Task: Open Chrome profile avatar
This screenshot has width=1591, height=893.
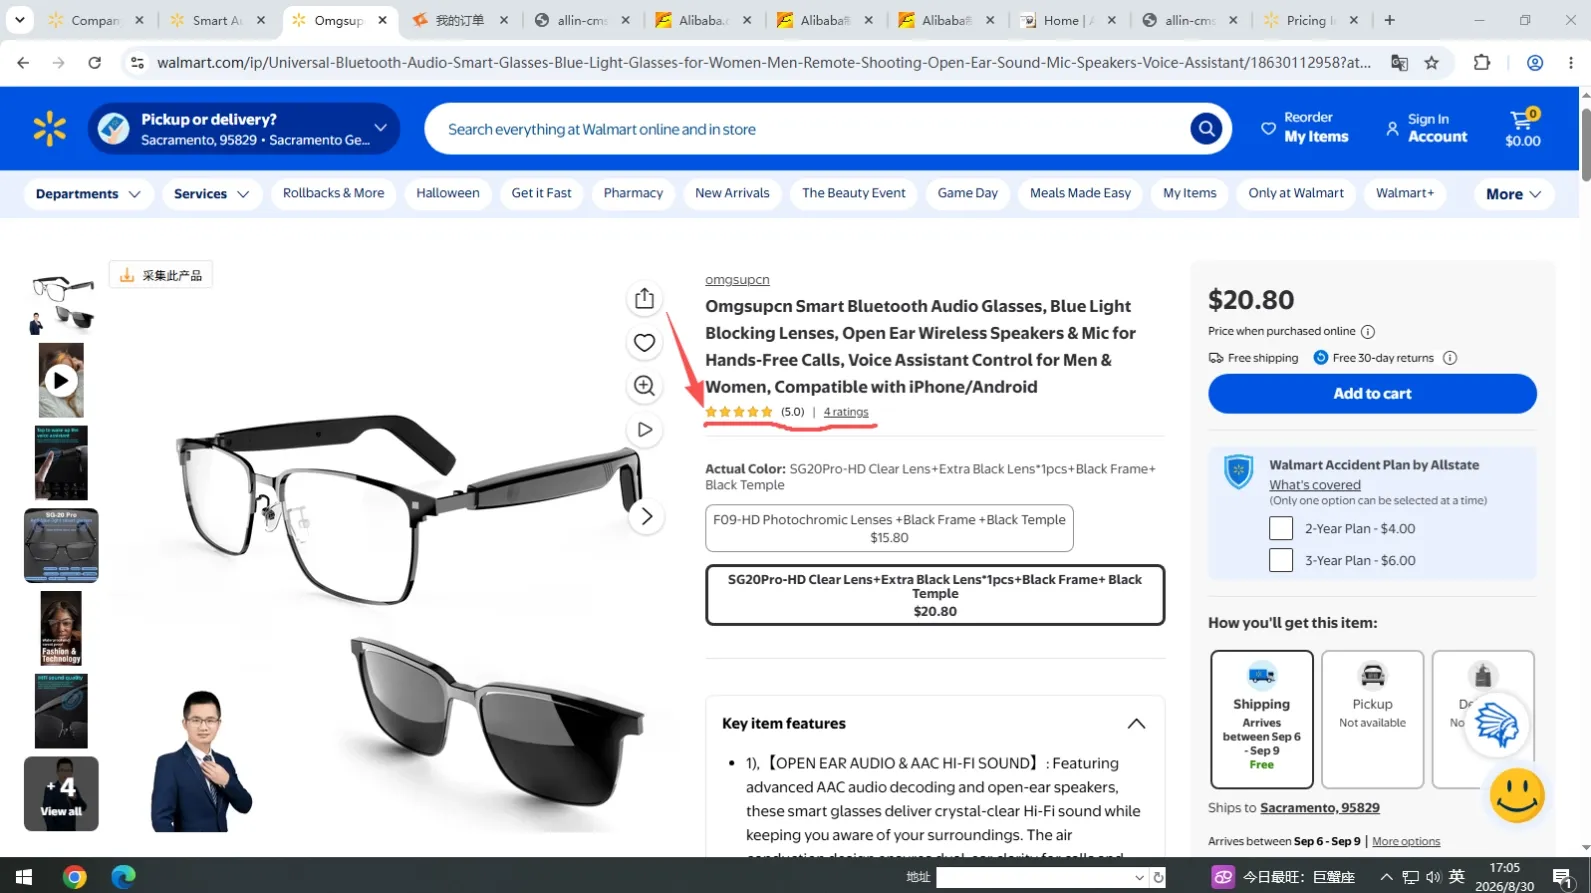Action: click(1534, 63)
